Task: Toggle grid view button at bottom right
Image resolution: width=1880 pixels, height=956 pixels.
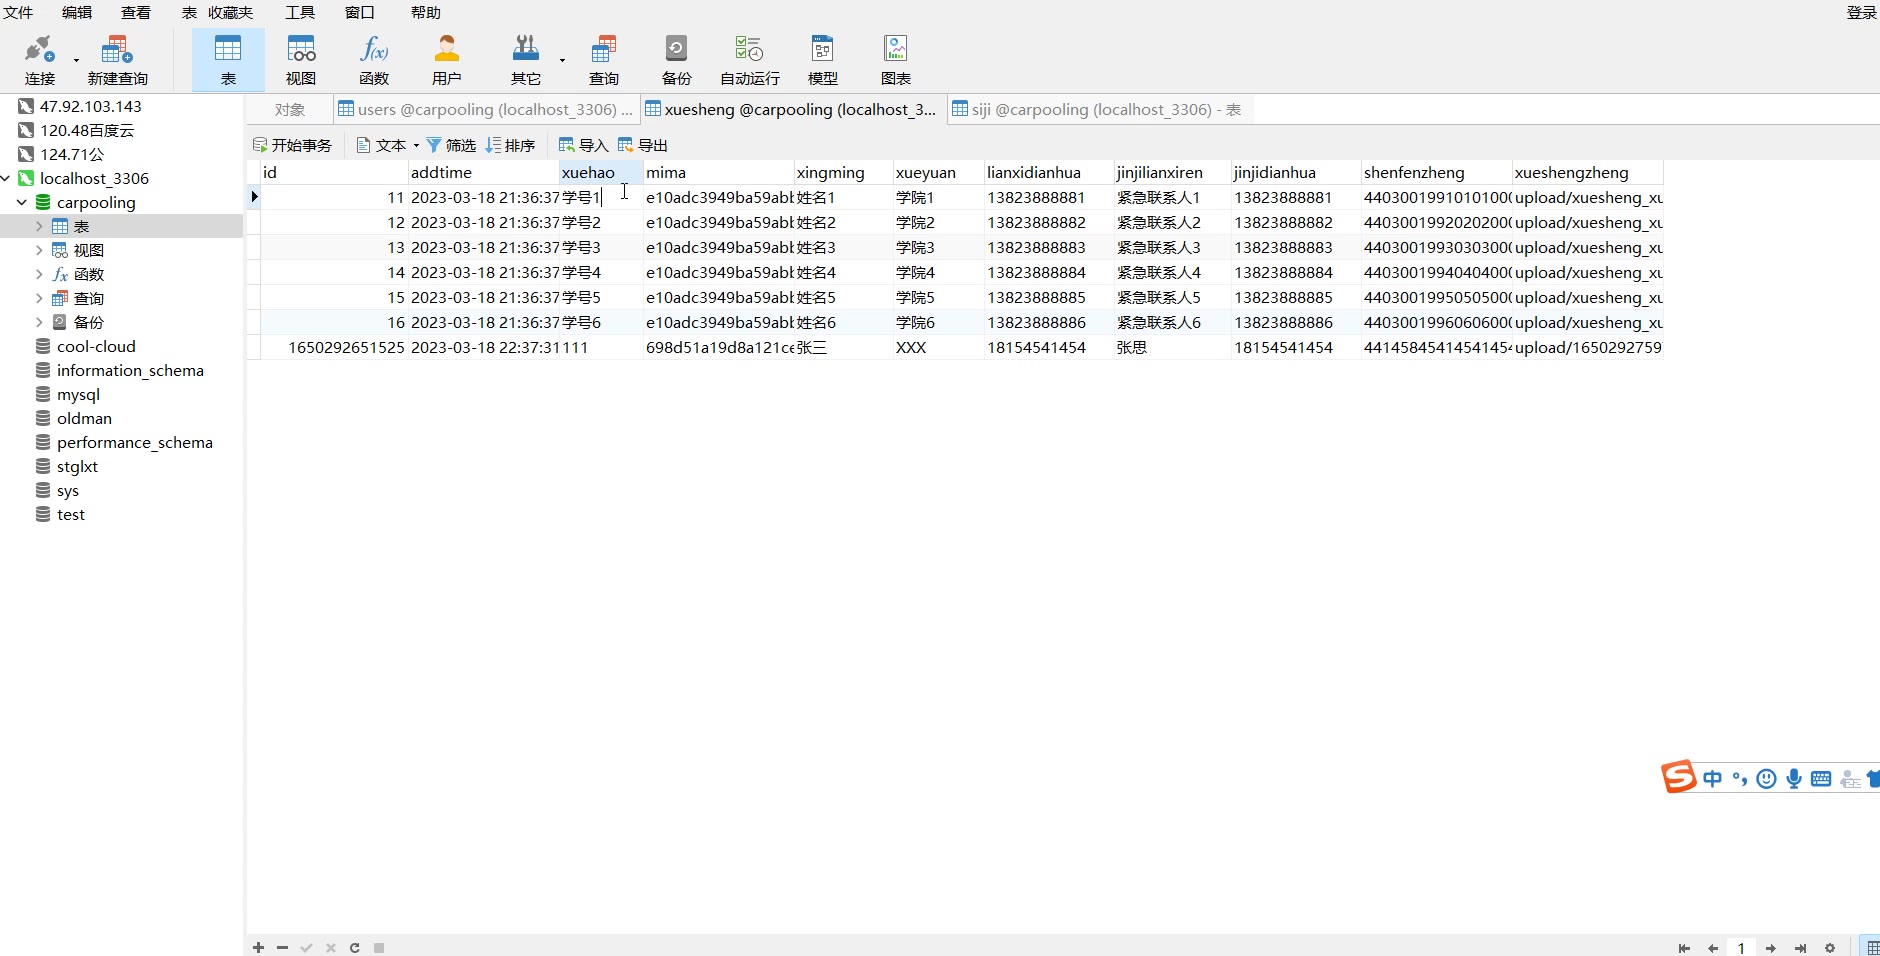Action: click(x=1872, y=947)
